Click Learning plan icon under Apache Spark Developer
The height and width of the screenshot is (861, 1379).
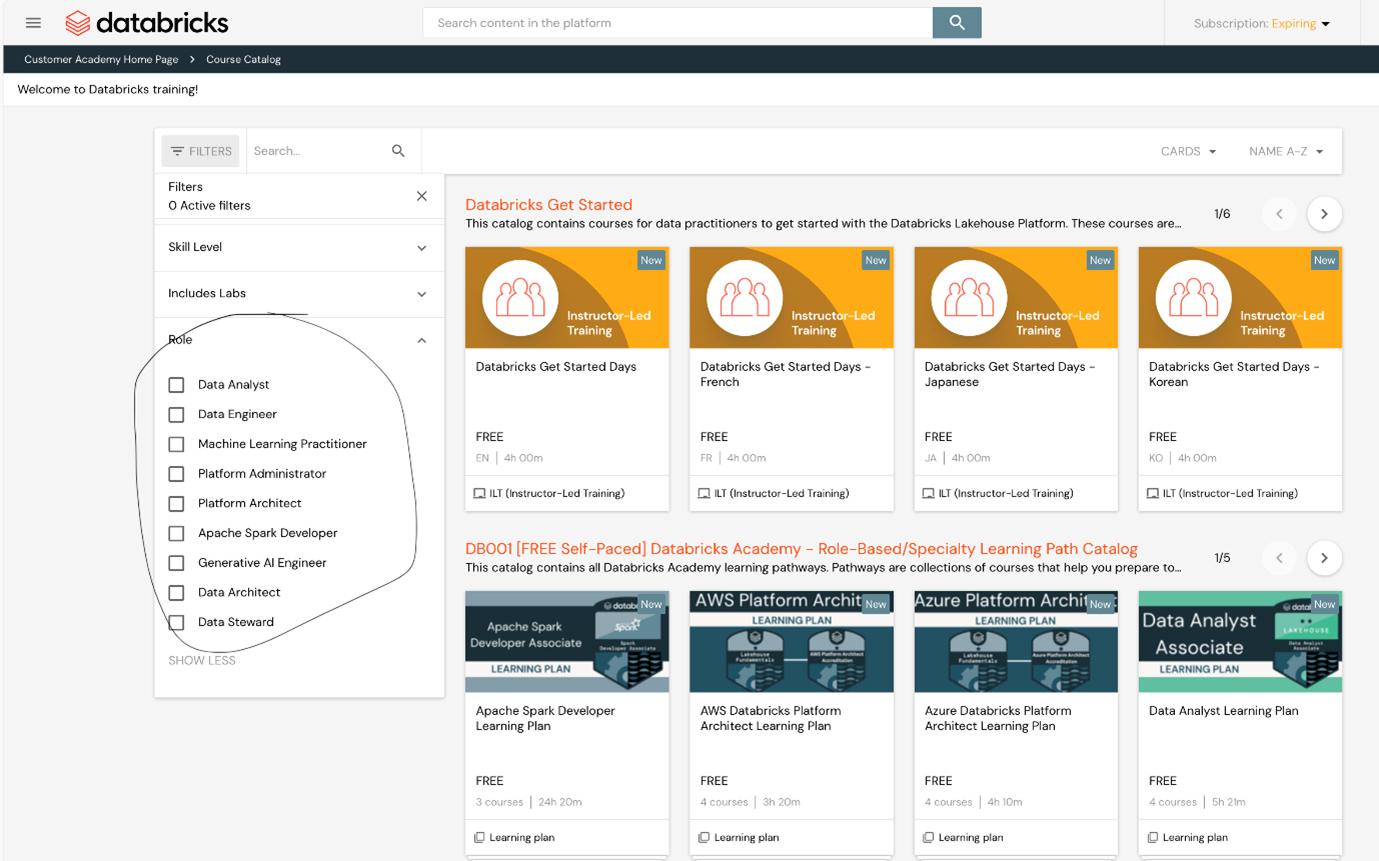[480, 837]
